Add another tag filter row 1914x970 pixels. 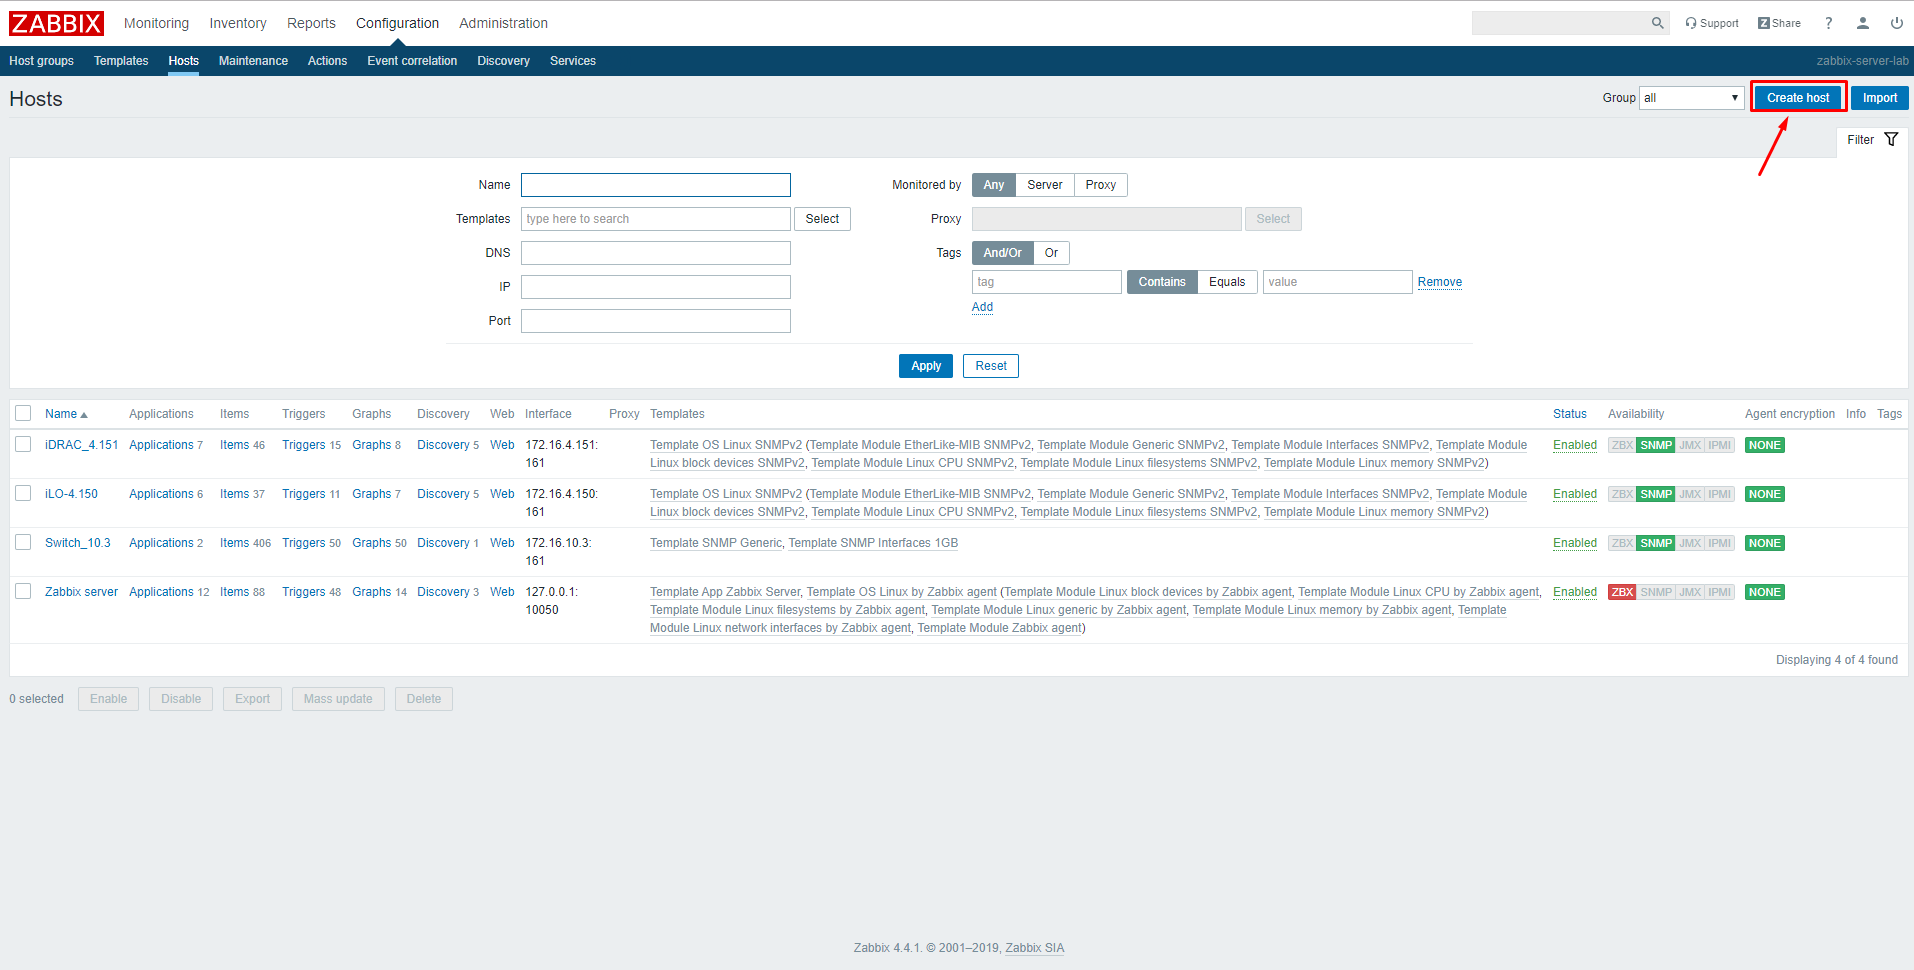pos(982,307)
